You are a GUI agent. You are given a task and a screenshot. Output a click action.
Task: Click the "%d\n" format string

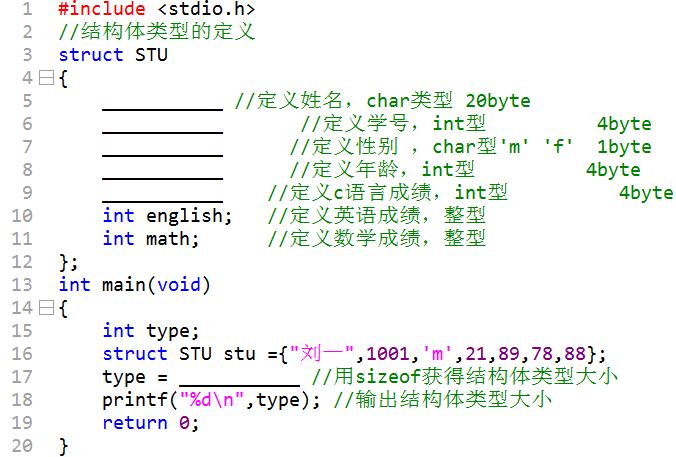click(212, 400)
